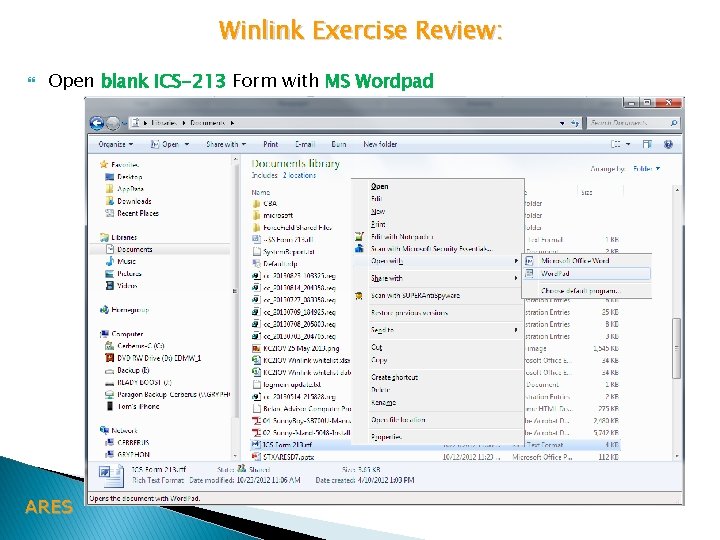The height and width of the screenshot is (540, 720).
Task: Click New folder in the toolbar
Action: (x=380, y=144)
